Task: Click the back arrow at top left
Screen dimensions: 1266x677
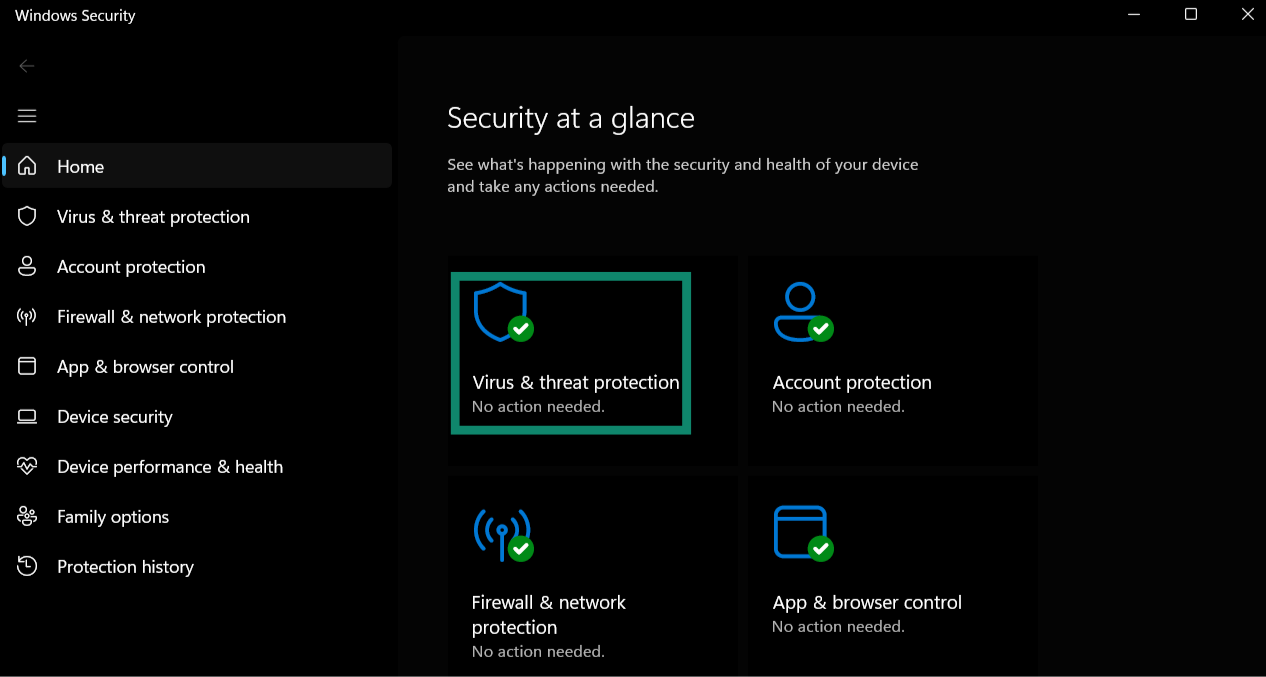Action: 26,65
